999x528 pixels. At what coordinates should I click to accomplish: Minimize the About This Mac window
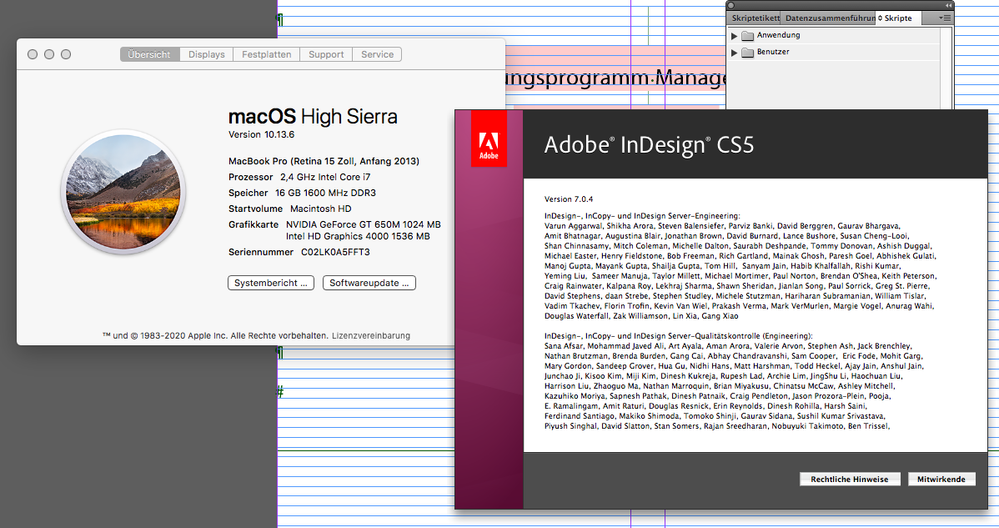[x=49, y=55]
